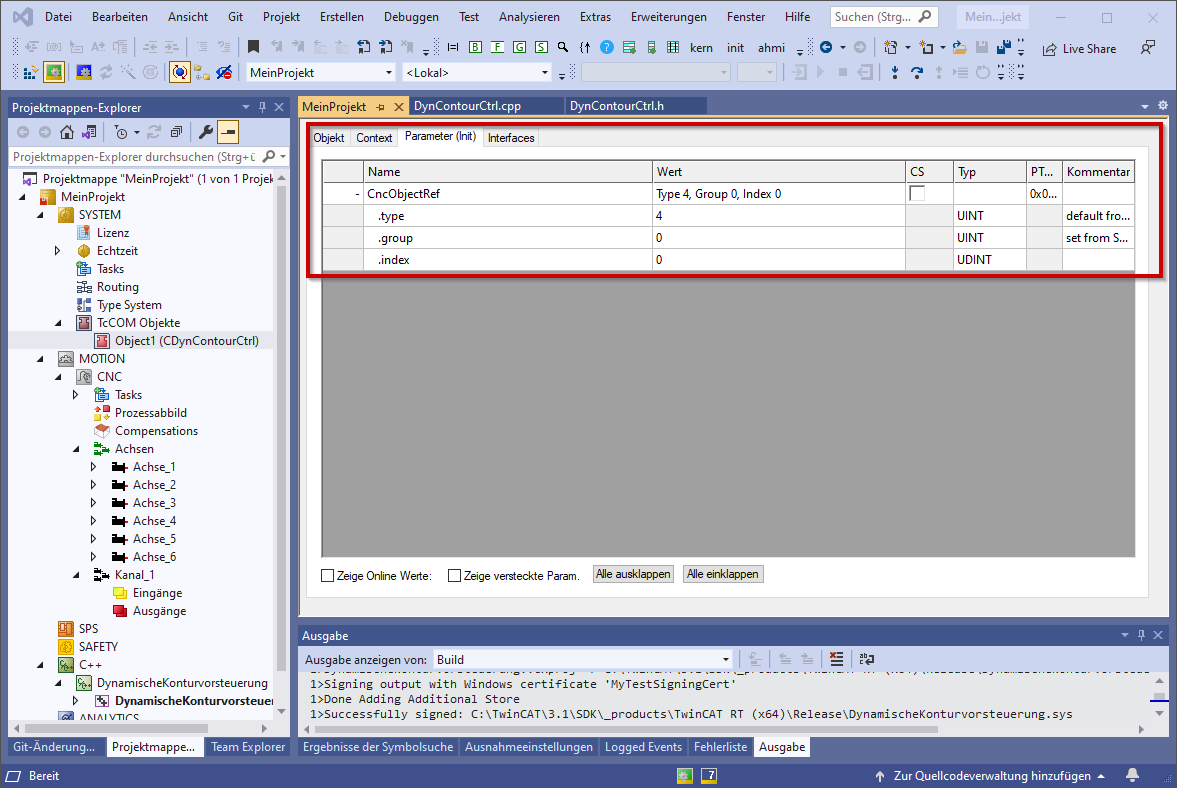Viewport: 1177px width, 788px height.
Task: Click the ahmi toolbar button
Action: click(x=771, y=47)
